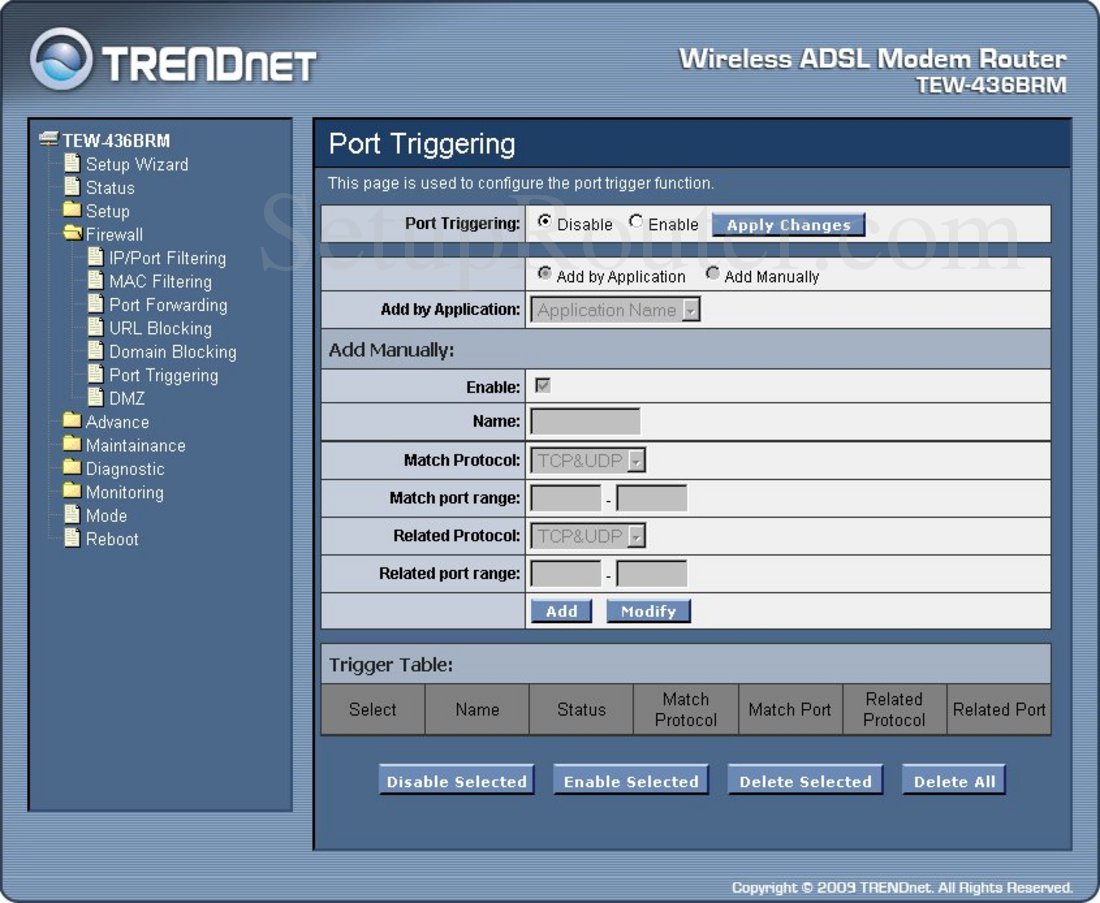Click inside the Name input field

pos(585,421)
